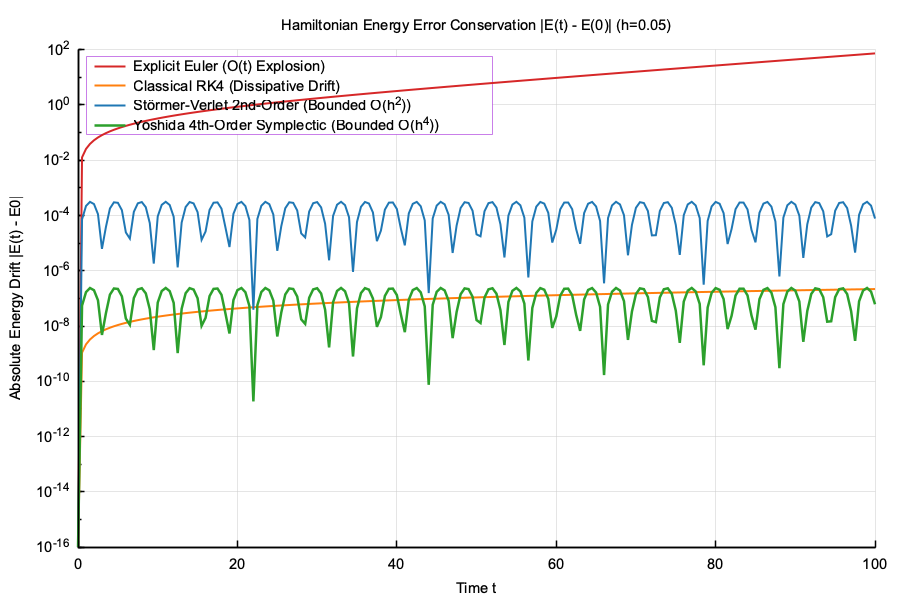The image size is (900, 600).
Task: Click the plot title about Hamiltonian Energy Error
Action: pos(475,25)
